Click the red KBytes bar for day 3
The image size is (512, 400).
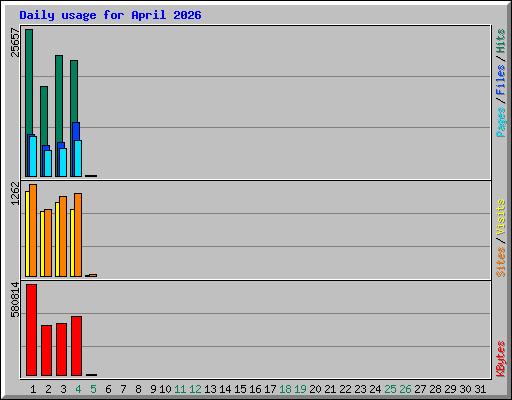point(61,349)
